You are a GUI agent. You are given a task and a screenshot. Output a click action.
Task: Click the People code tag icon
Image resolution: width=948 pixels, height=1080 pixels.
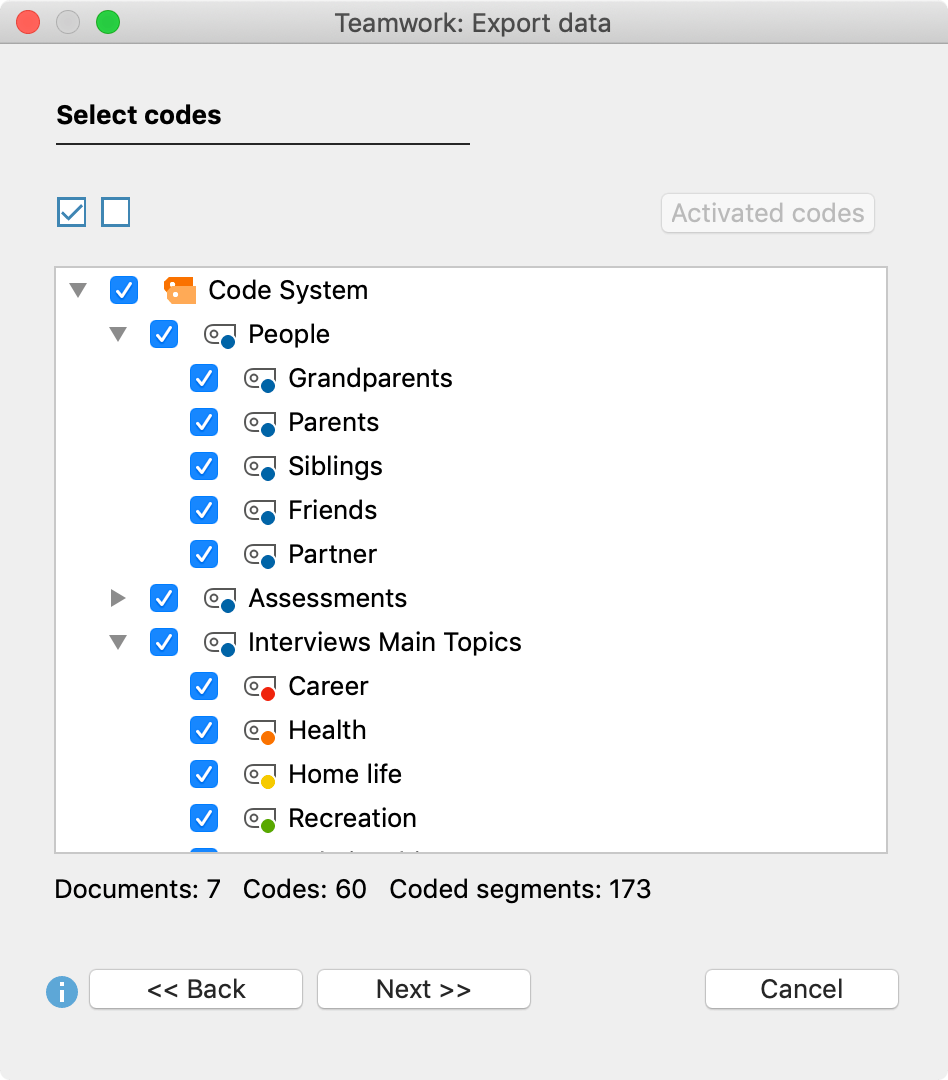pyautogui.click(x=220, y=335)
